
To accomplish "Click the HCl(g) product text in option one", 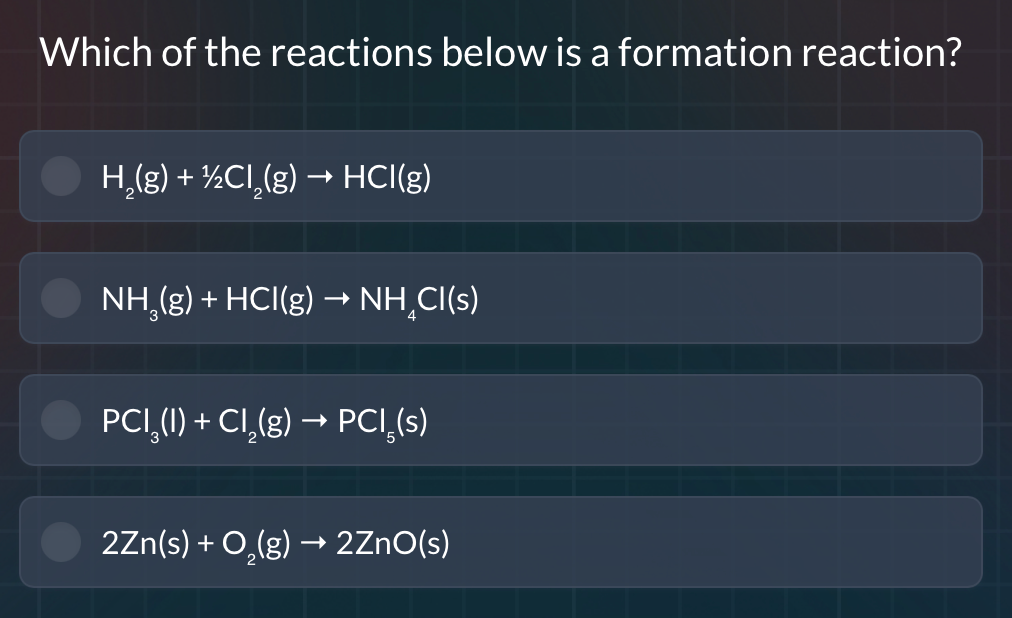I will (388, 176).
